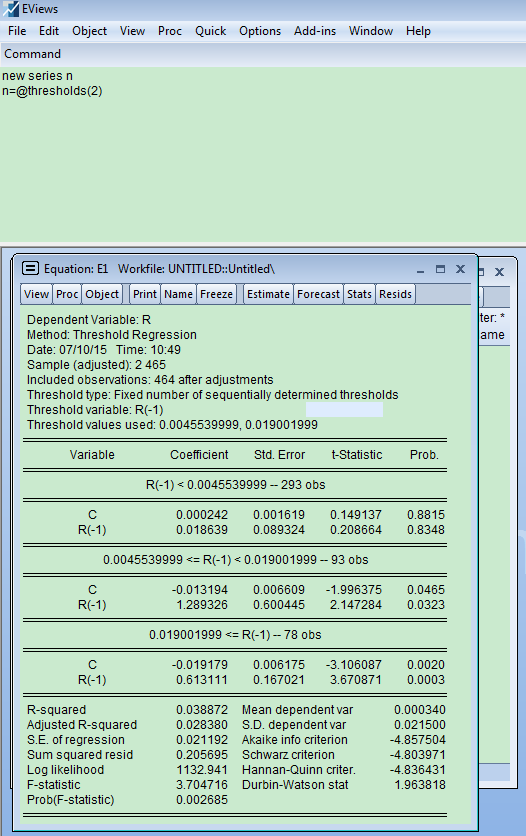Open the File menu
This screenshot has height=836, width=526.
[x=17, y=31]
